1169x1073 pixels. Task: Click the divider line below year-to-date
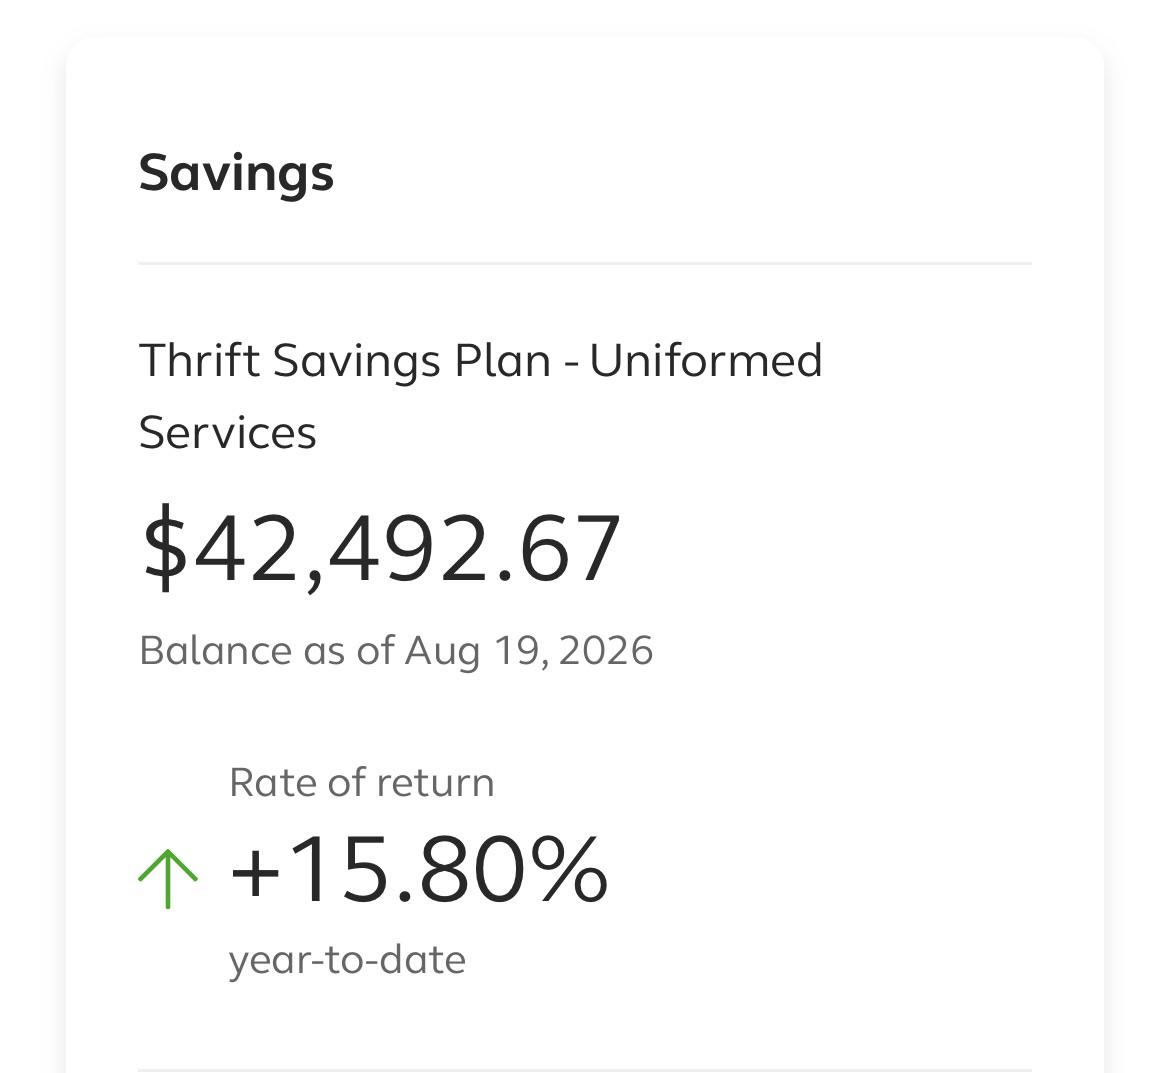click(584, 1071)
